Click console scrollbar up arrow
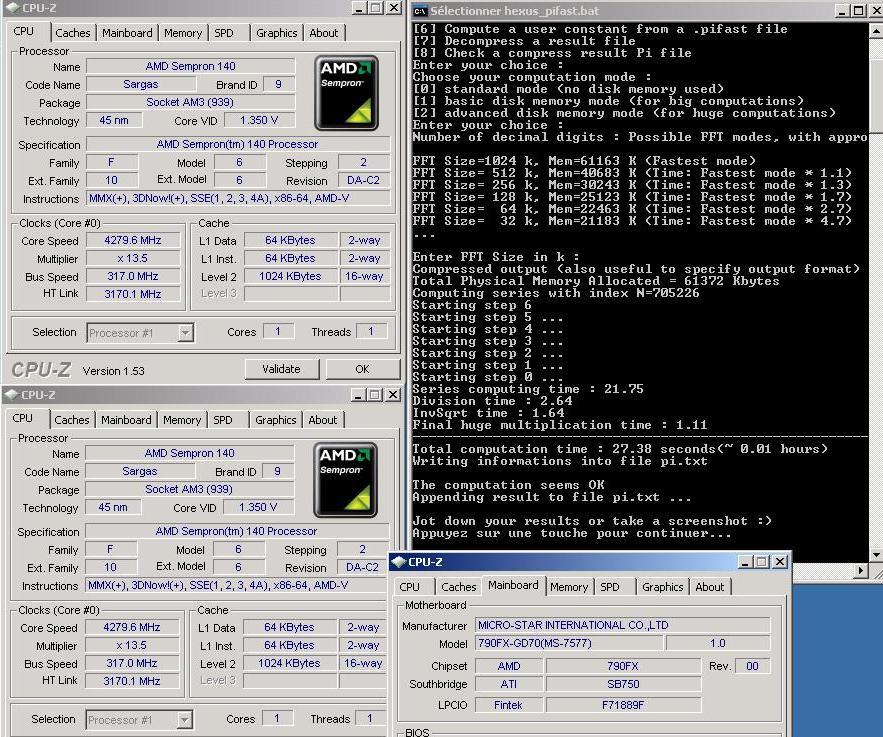883x737 pixels. (x=876, y=30)
